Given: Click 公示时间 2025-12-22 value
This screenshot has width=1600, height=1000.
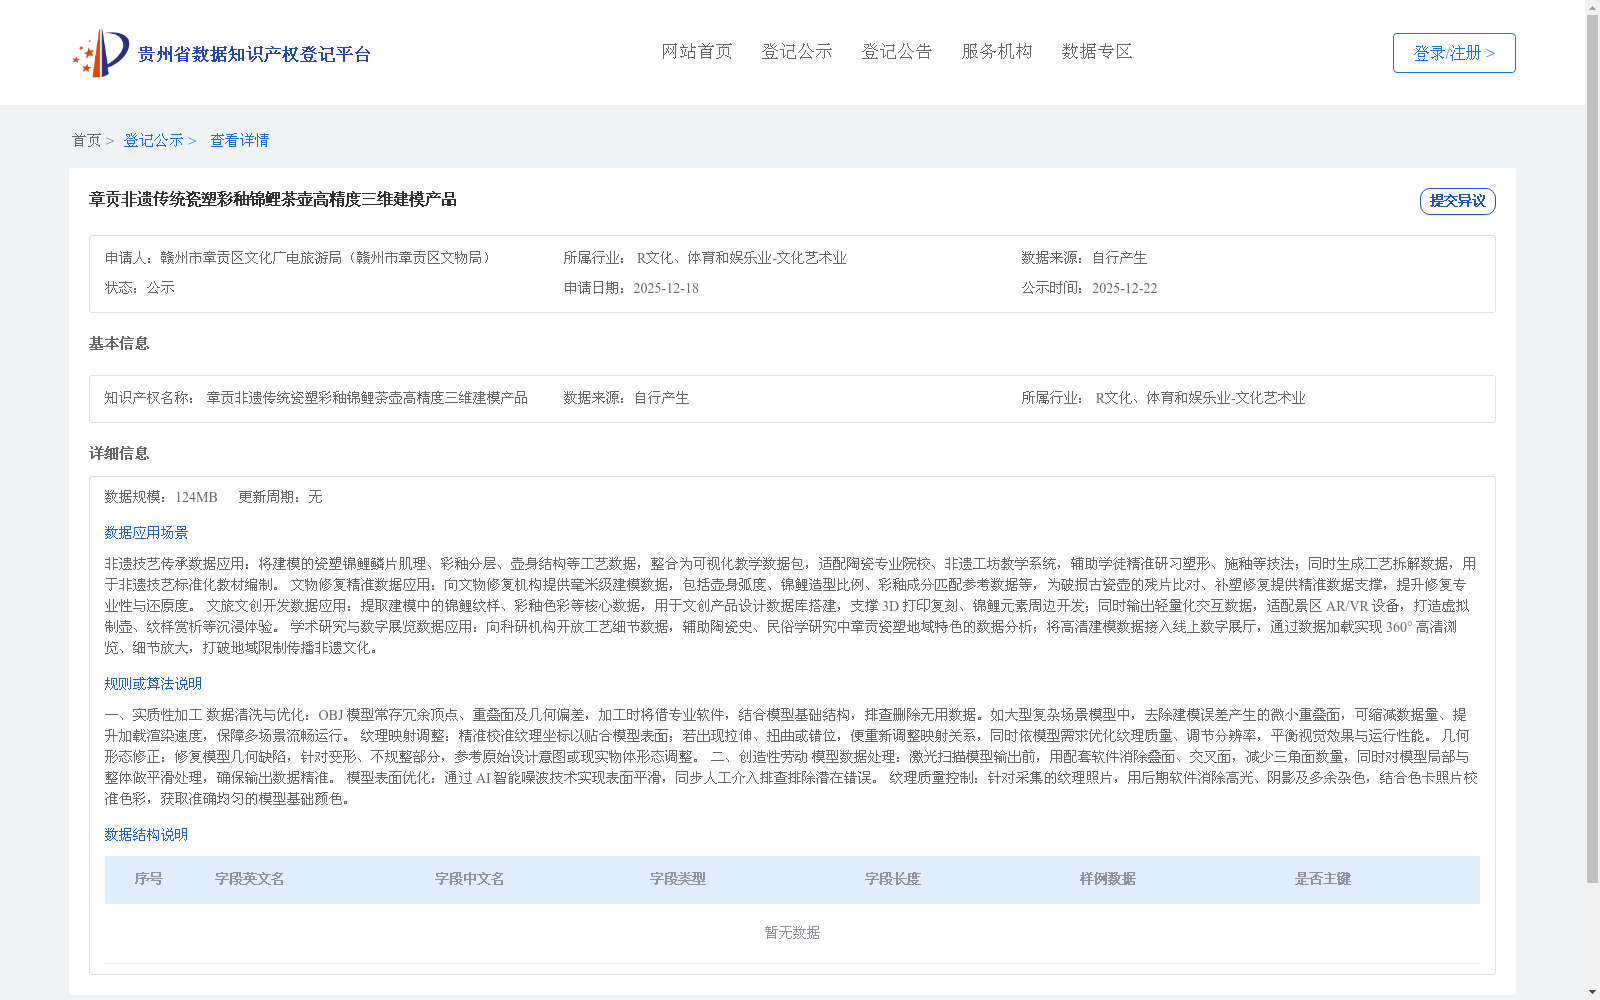Looking at the screenshot, I should [x=1124, y=288].
